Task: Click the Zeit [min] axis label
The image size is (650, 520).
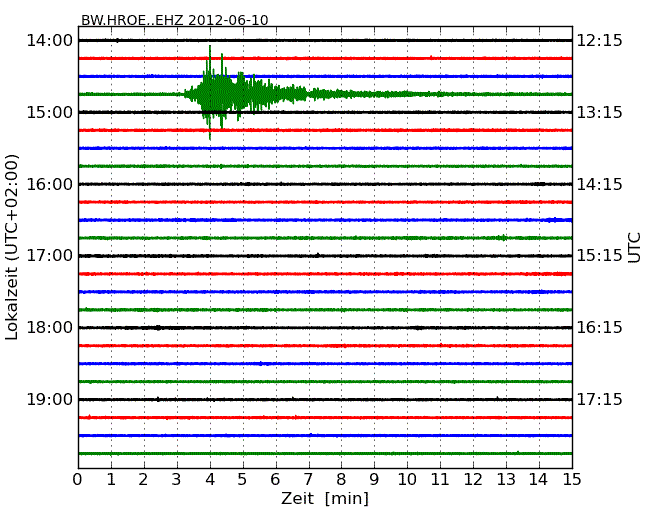Action: point(325,498)
